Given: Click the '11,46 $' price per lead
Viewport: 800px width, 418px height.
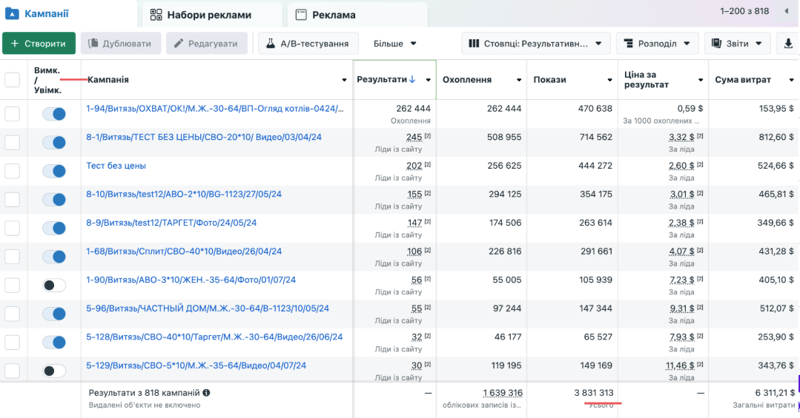Looking at the screenshot, I should coord(680,366).
